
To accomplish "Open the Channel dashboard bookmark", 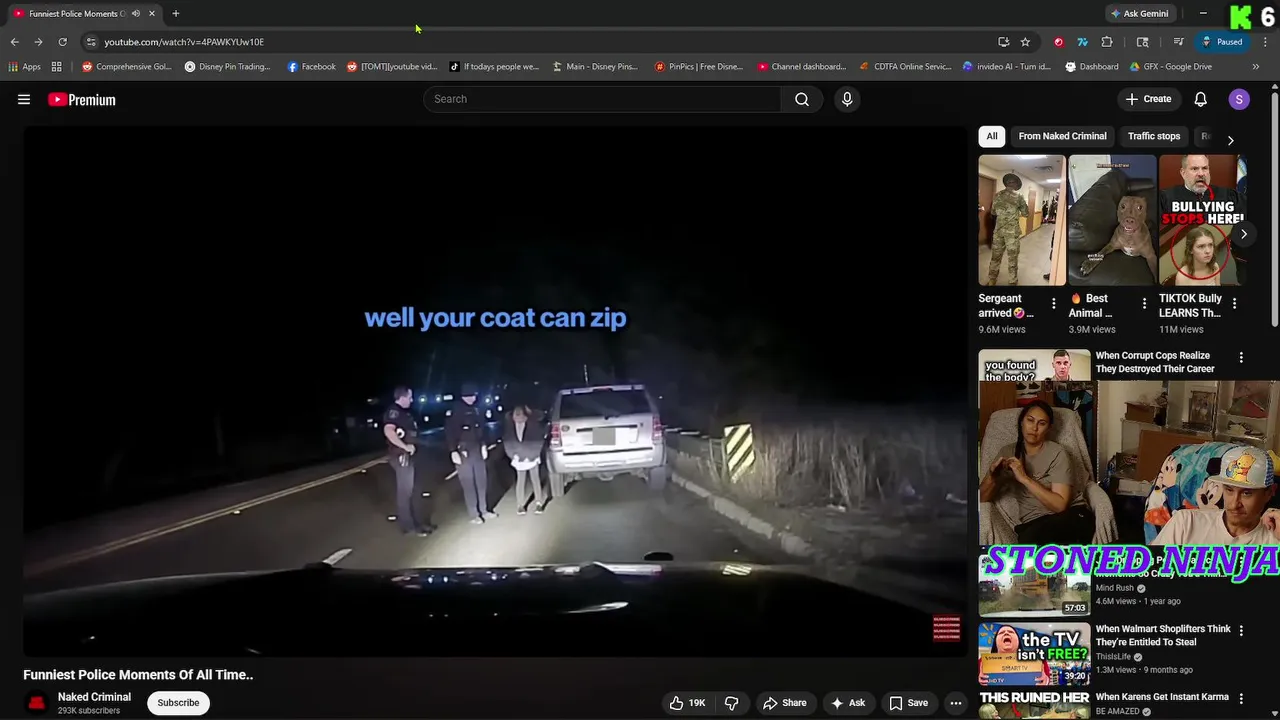I will pyautogui.click(x=802, y=67).
